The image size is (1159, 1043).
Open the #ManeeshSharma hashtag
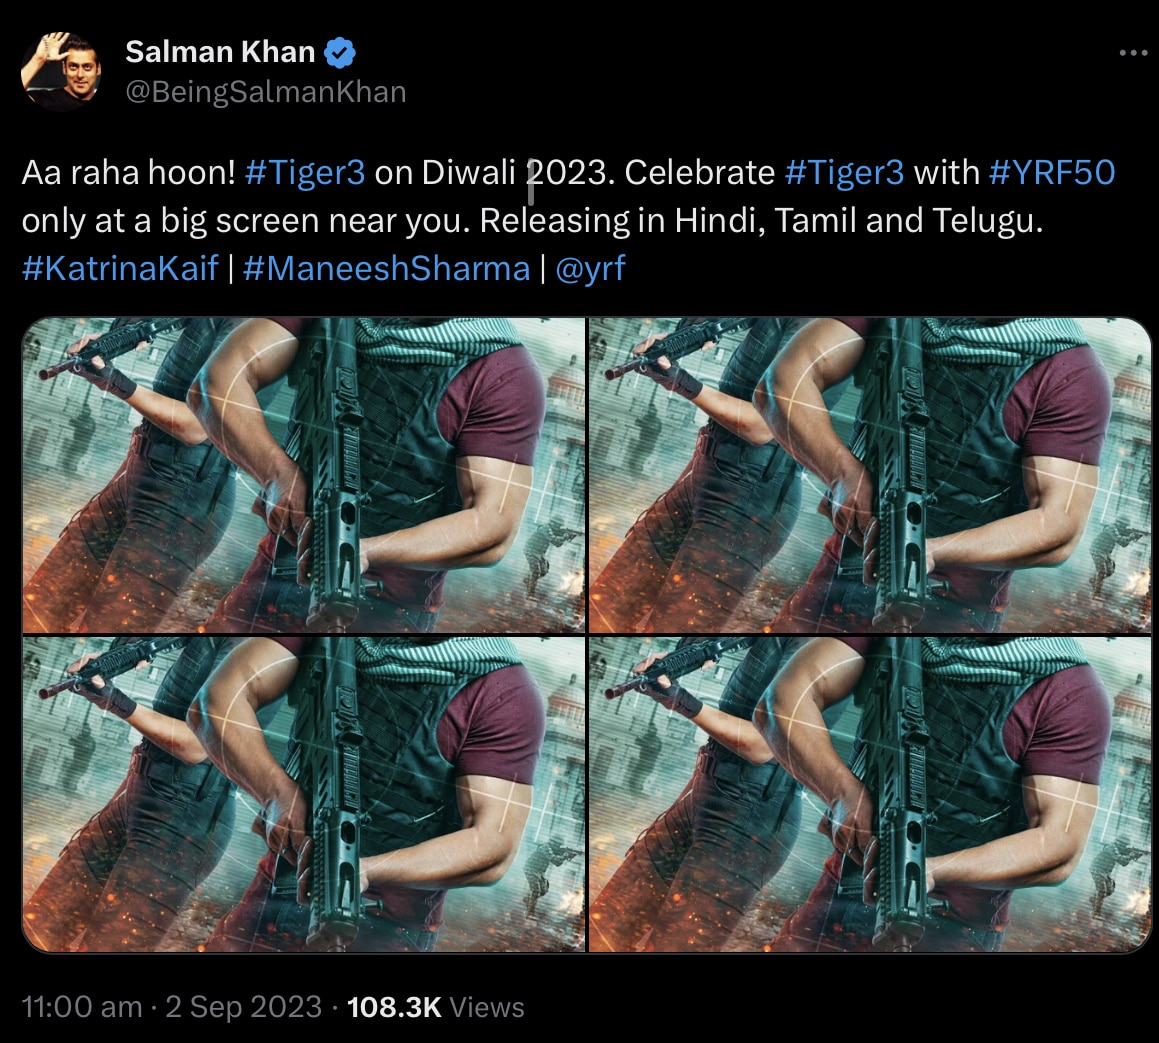389,268
